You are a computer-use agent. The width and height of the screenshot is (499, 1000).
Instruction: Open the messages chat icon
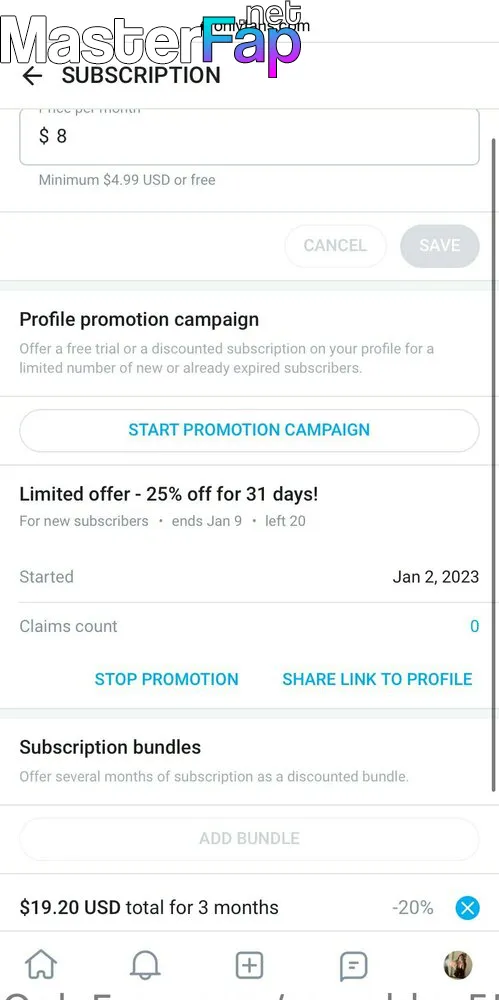point(353,966)
